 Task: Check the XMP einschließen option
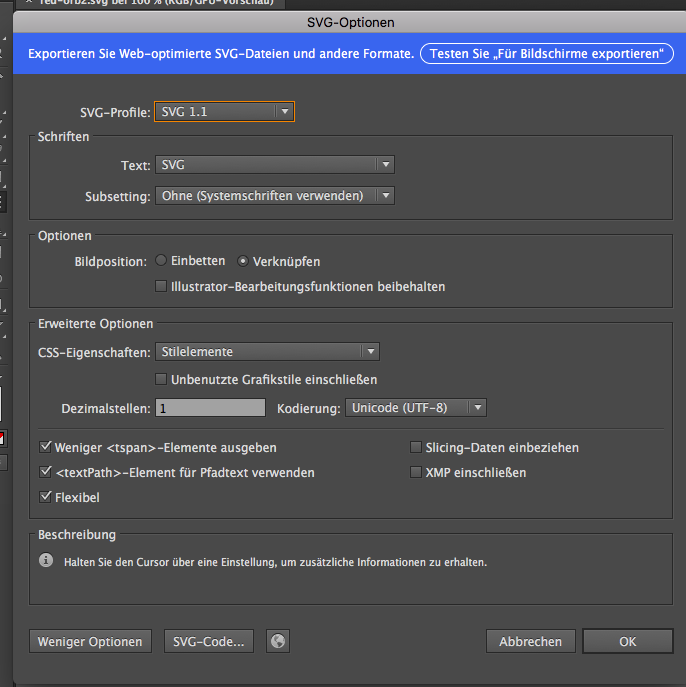tap(416, 472)
